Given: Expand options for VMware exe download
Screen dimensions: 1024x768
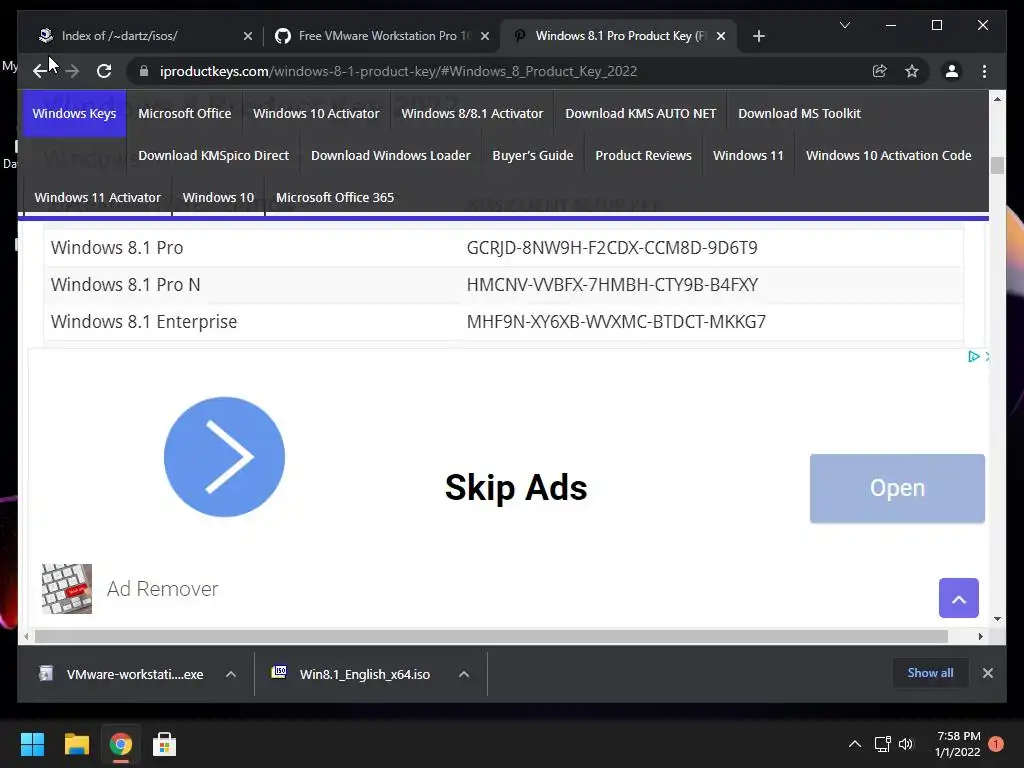Looking at the screenshot, I should 231,674.
